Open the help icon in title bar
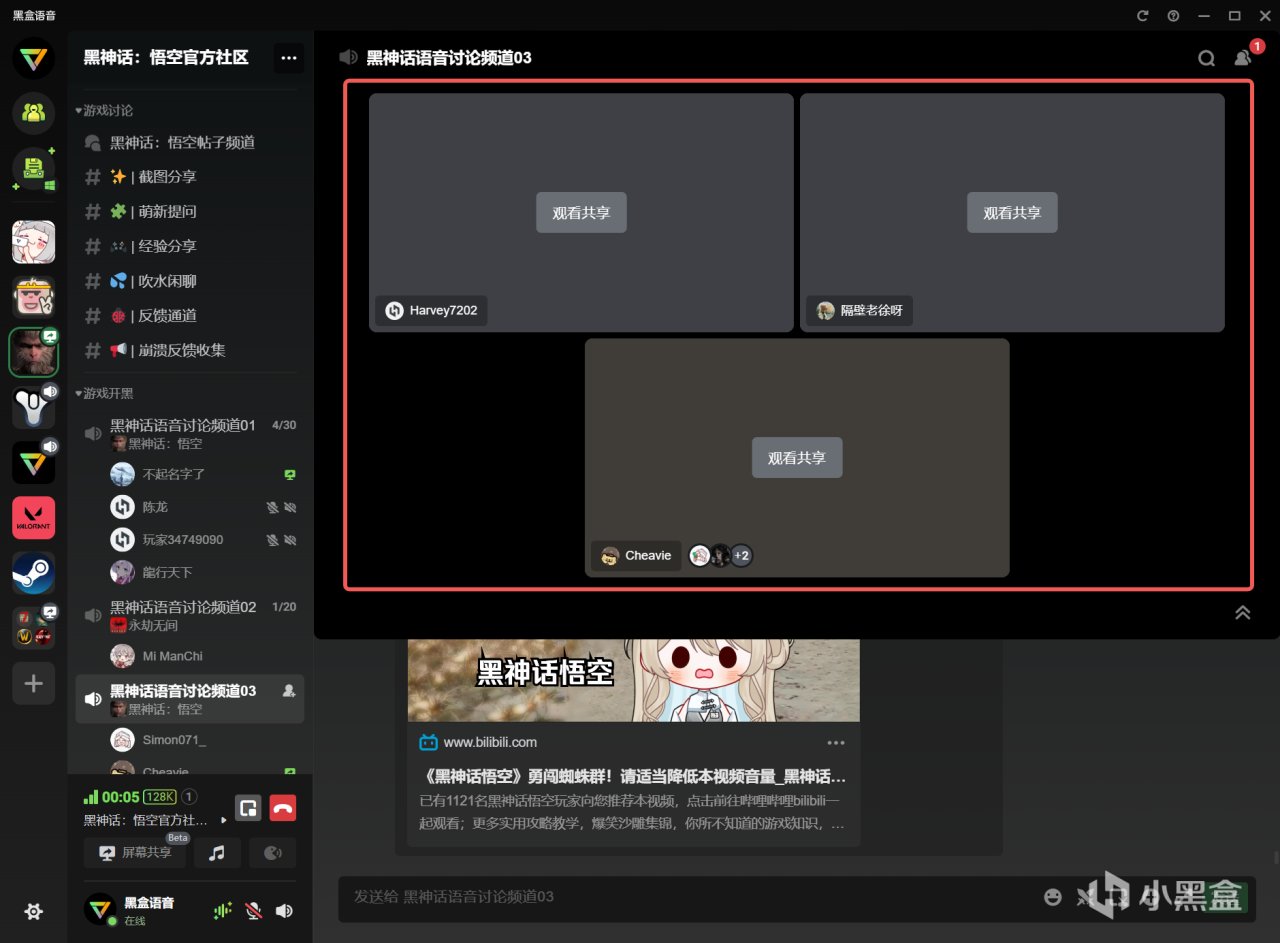 pyautogui.click(x=1173, y=15)
